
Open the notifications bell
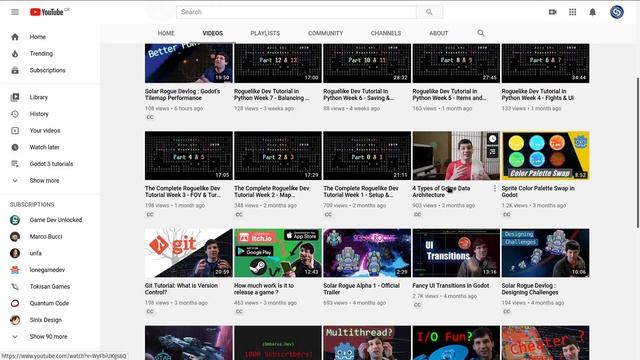pyautogui.click(x=592, y=12)
